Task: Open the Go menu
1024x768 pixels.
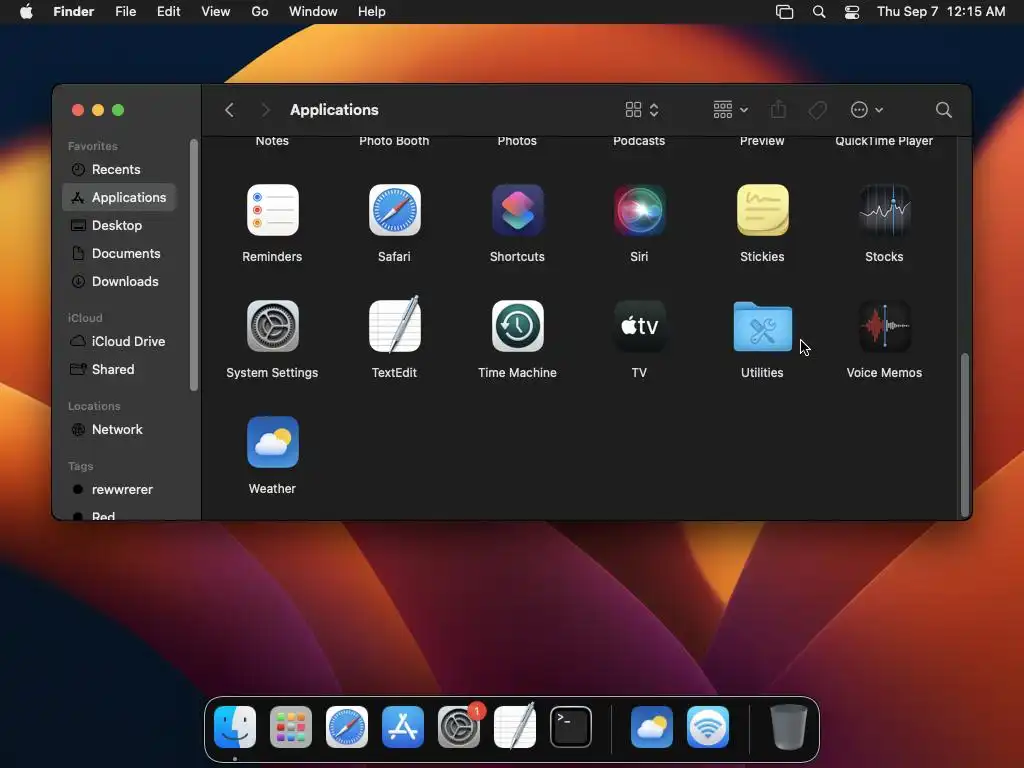Action: 260,12
